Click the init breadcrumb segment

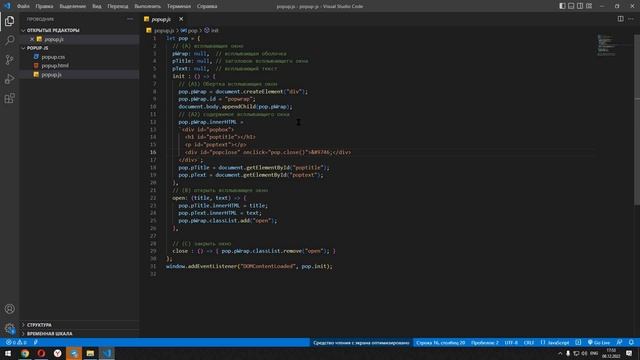211,31
